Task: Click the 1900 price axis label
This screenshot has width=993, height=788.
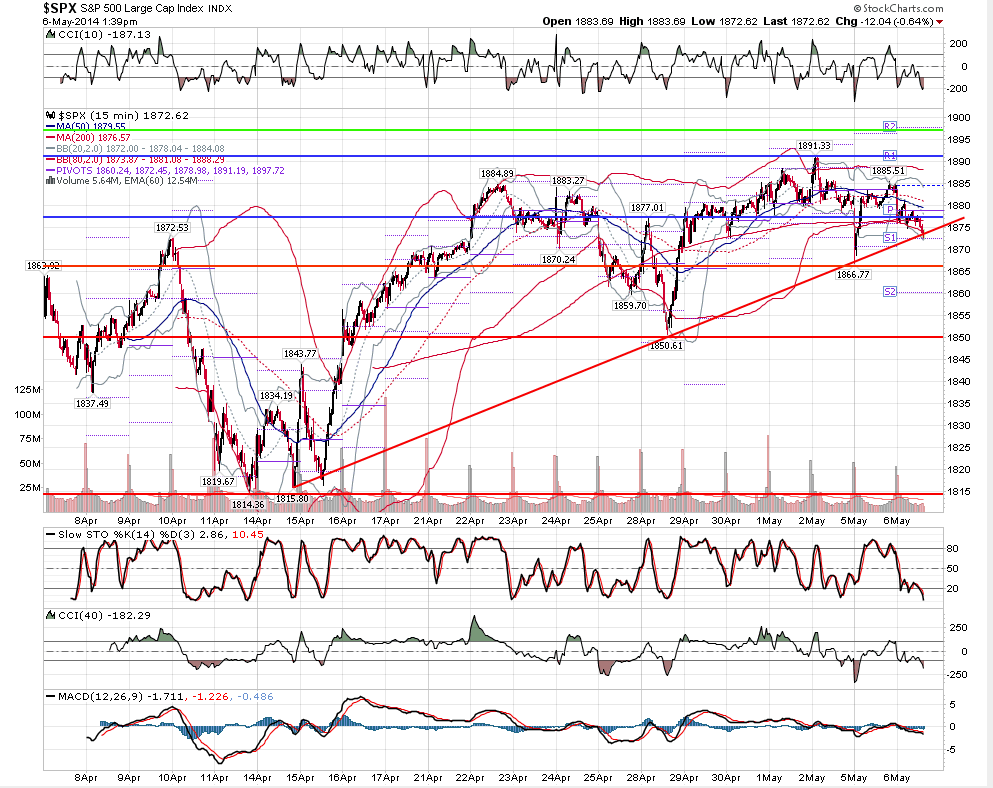Action: tap(959, 117)
